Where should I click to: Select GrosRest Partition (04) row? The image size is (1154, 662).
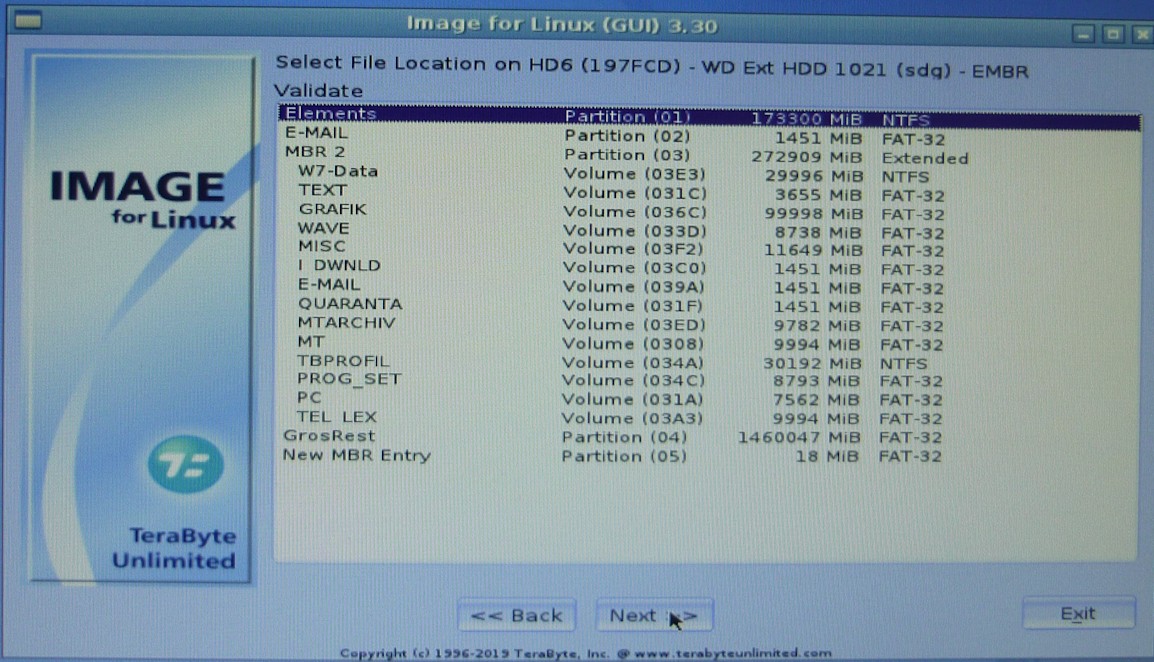point(709,437)
